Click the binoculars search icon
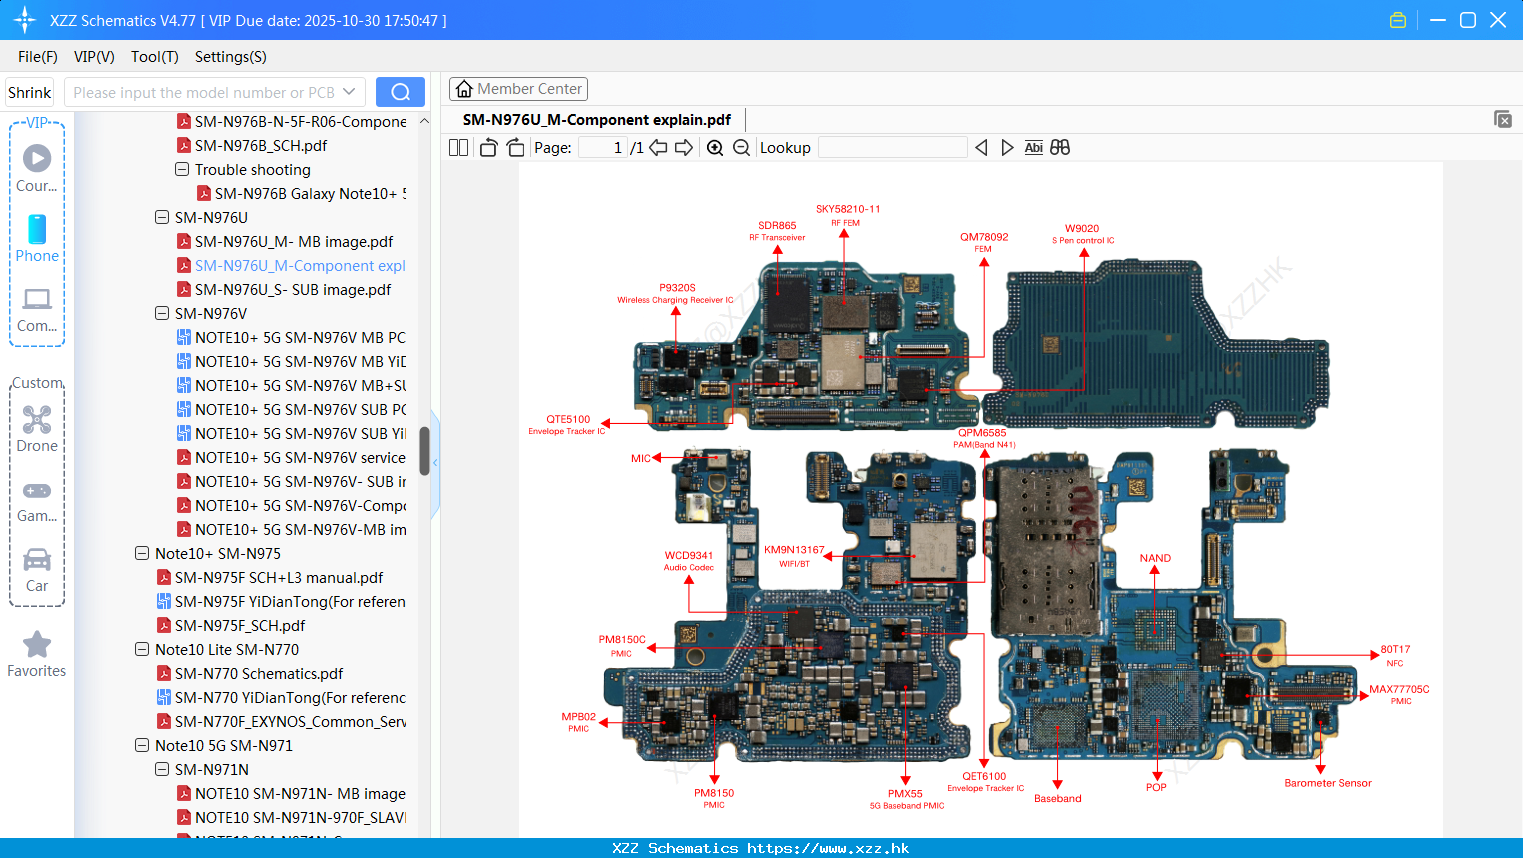 point(1060,148)
